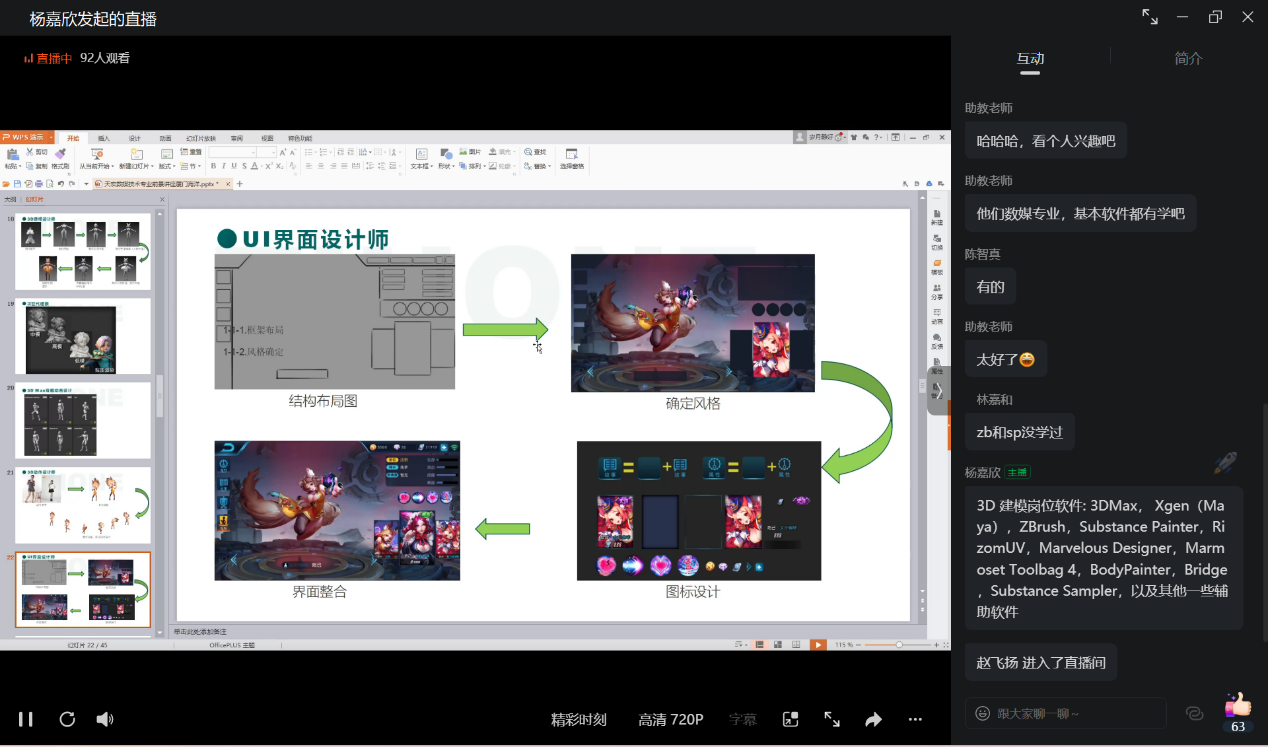Screen dimensions: 1268x747
Task: Collapse the chat side panel arrow
Action: 938,389
